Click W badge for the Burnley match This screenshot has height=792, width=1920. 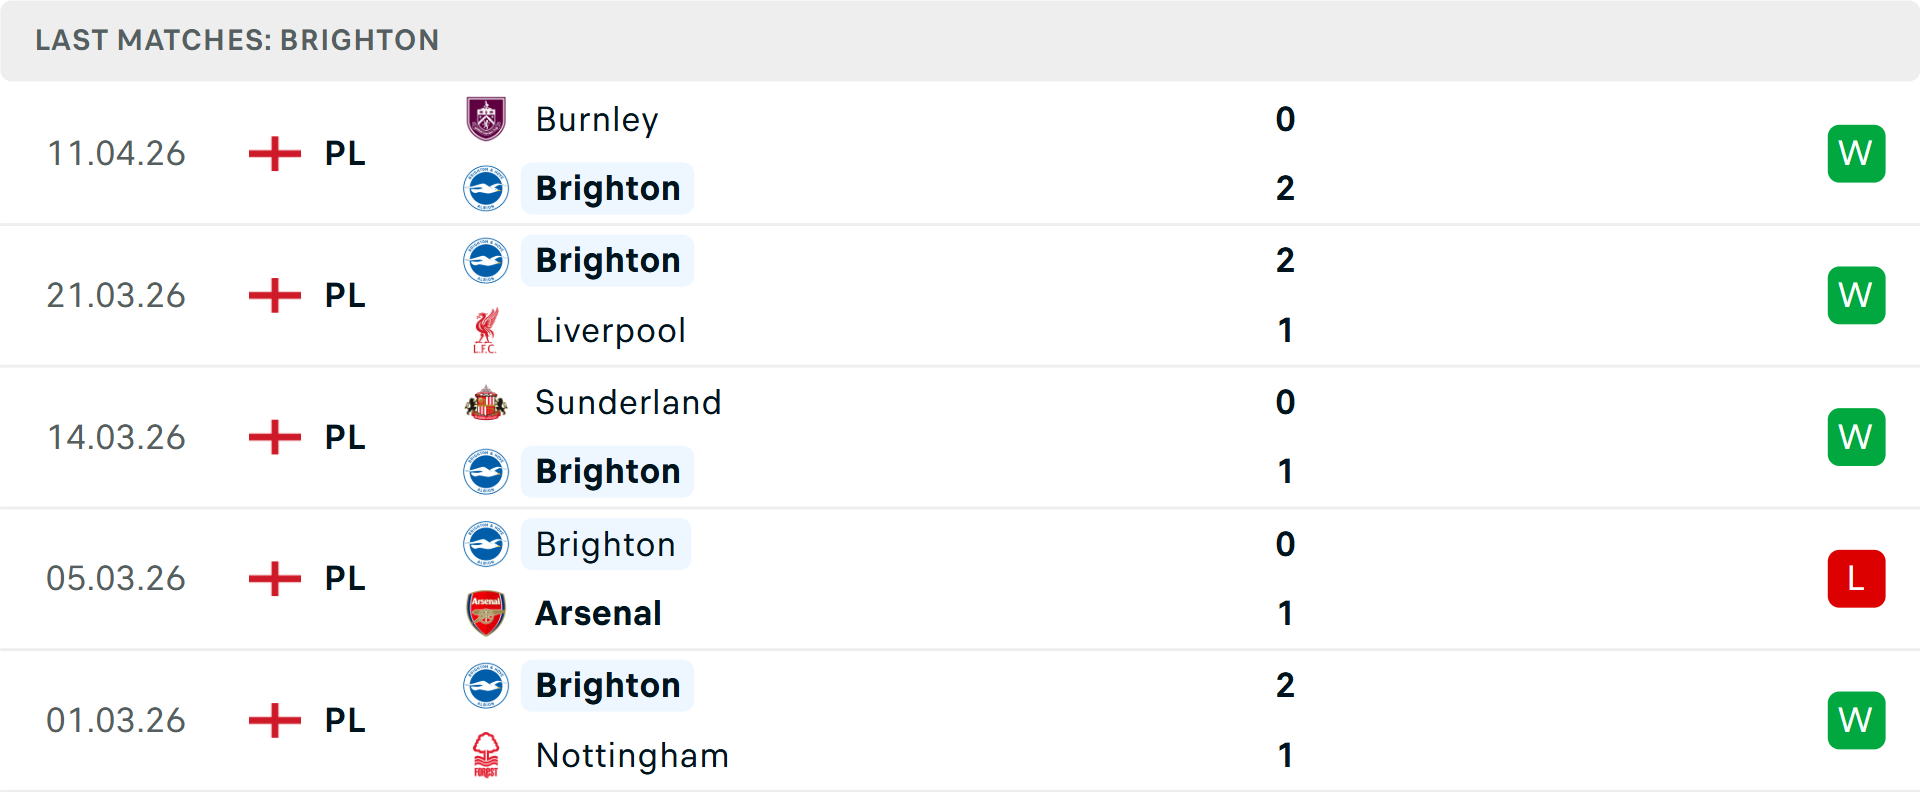point(1856,154)
